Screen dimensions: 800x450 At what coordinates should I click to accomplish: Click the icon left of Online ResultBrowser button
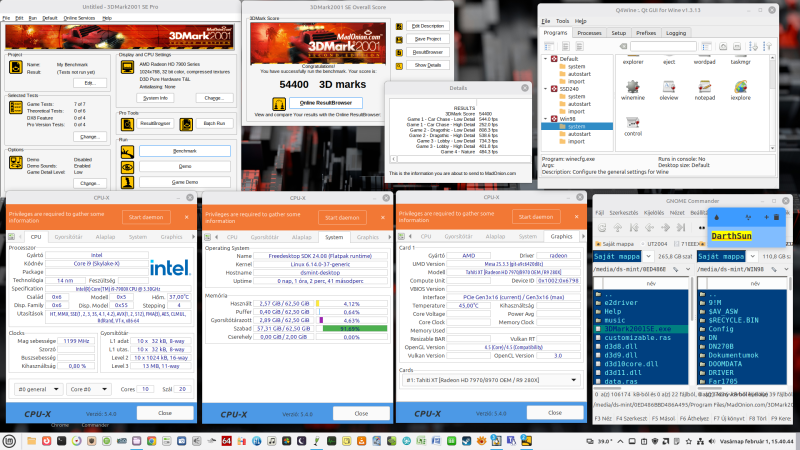[x=279, y=104]
